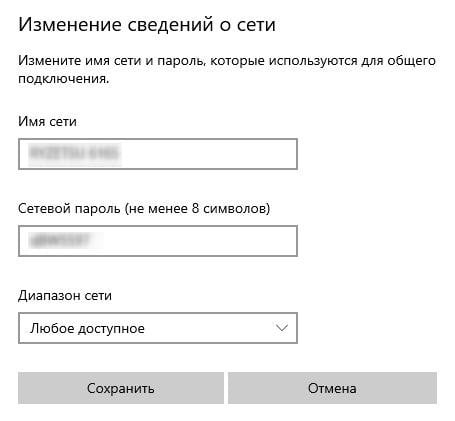The image size is (455, 421).
Task: Open the Диапазон сети dropdown
Action: 158,328
